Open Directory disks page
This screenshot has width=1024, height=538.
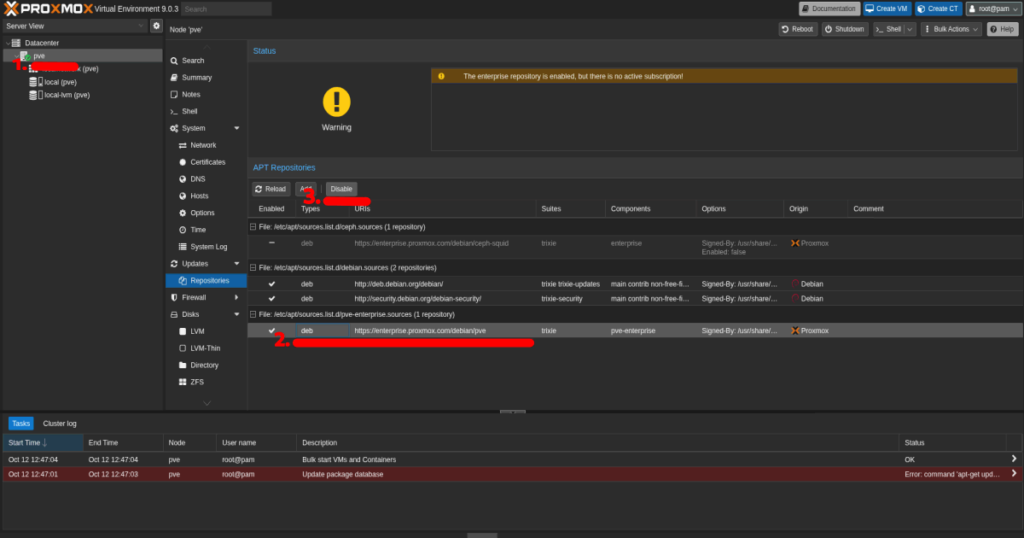tap(206, 366)
